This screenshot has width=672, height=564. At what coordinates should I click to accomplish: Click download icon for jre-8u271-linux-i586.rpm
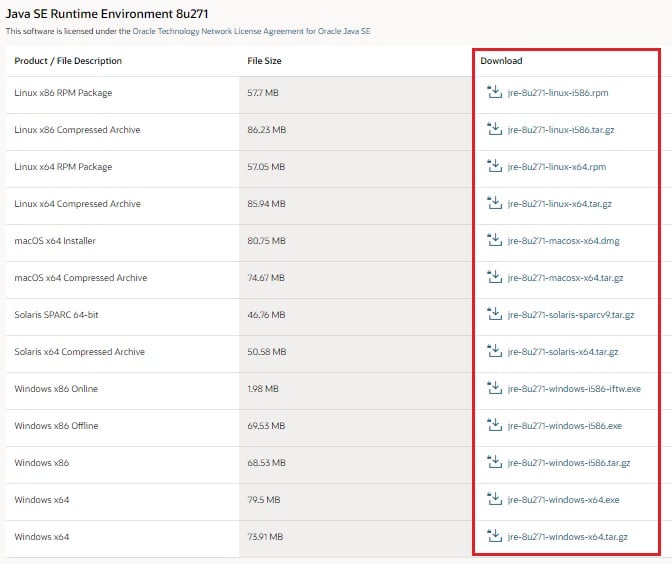point(495,92)
